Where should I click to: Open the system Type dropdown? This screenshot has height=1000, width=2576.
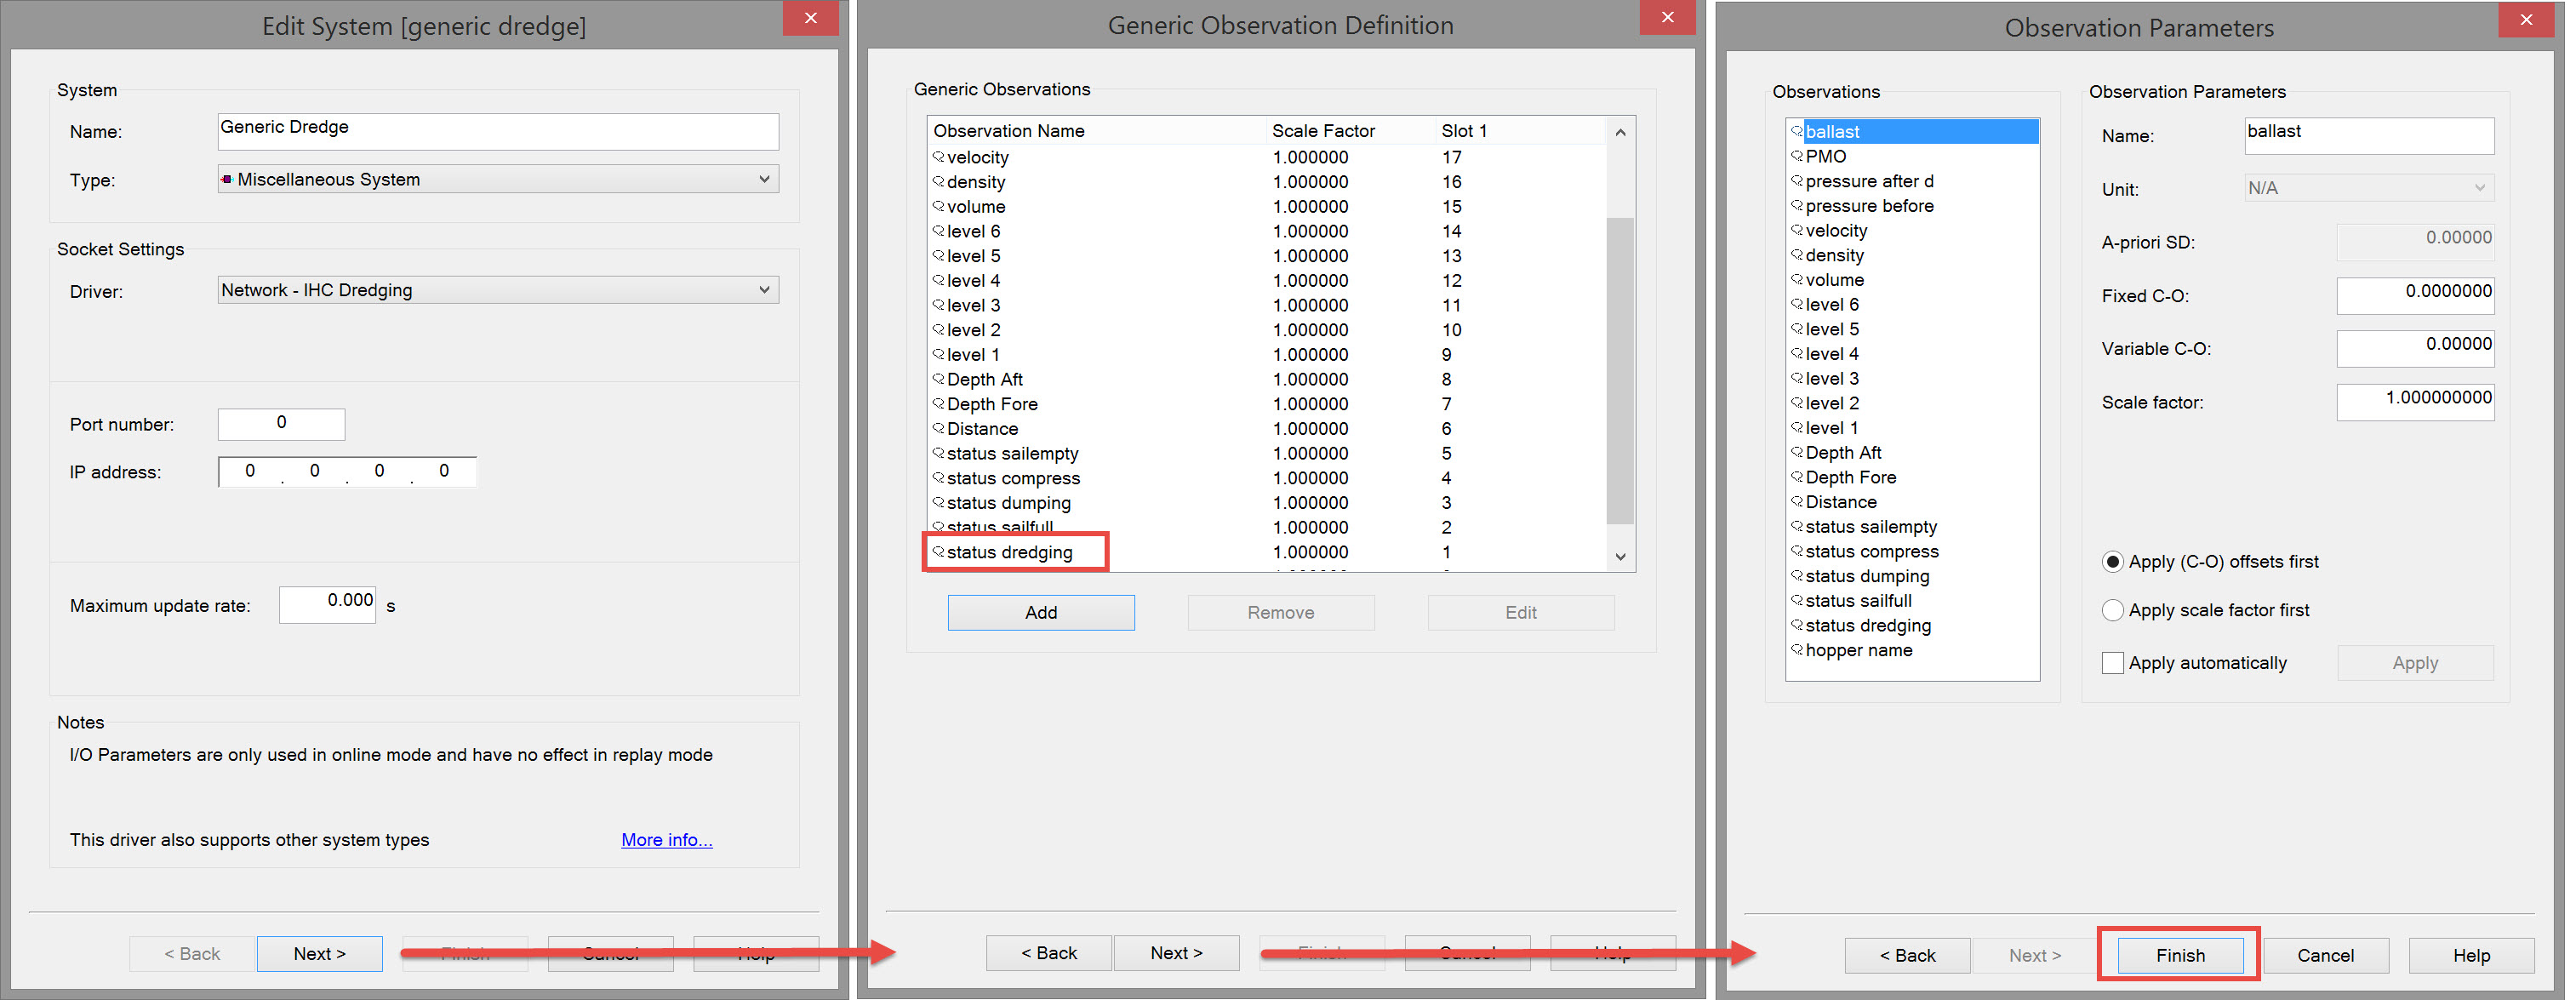[764, 179]
